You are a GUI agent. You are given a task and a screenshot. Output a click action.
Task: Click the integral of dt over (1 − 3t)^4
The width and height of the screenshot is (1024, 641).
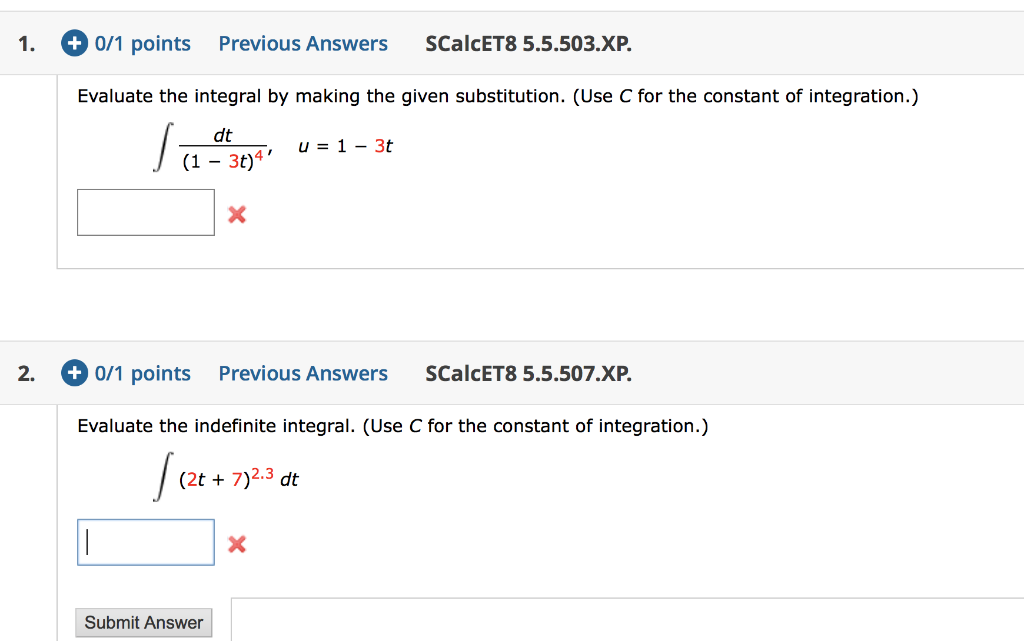(210, 145)
